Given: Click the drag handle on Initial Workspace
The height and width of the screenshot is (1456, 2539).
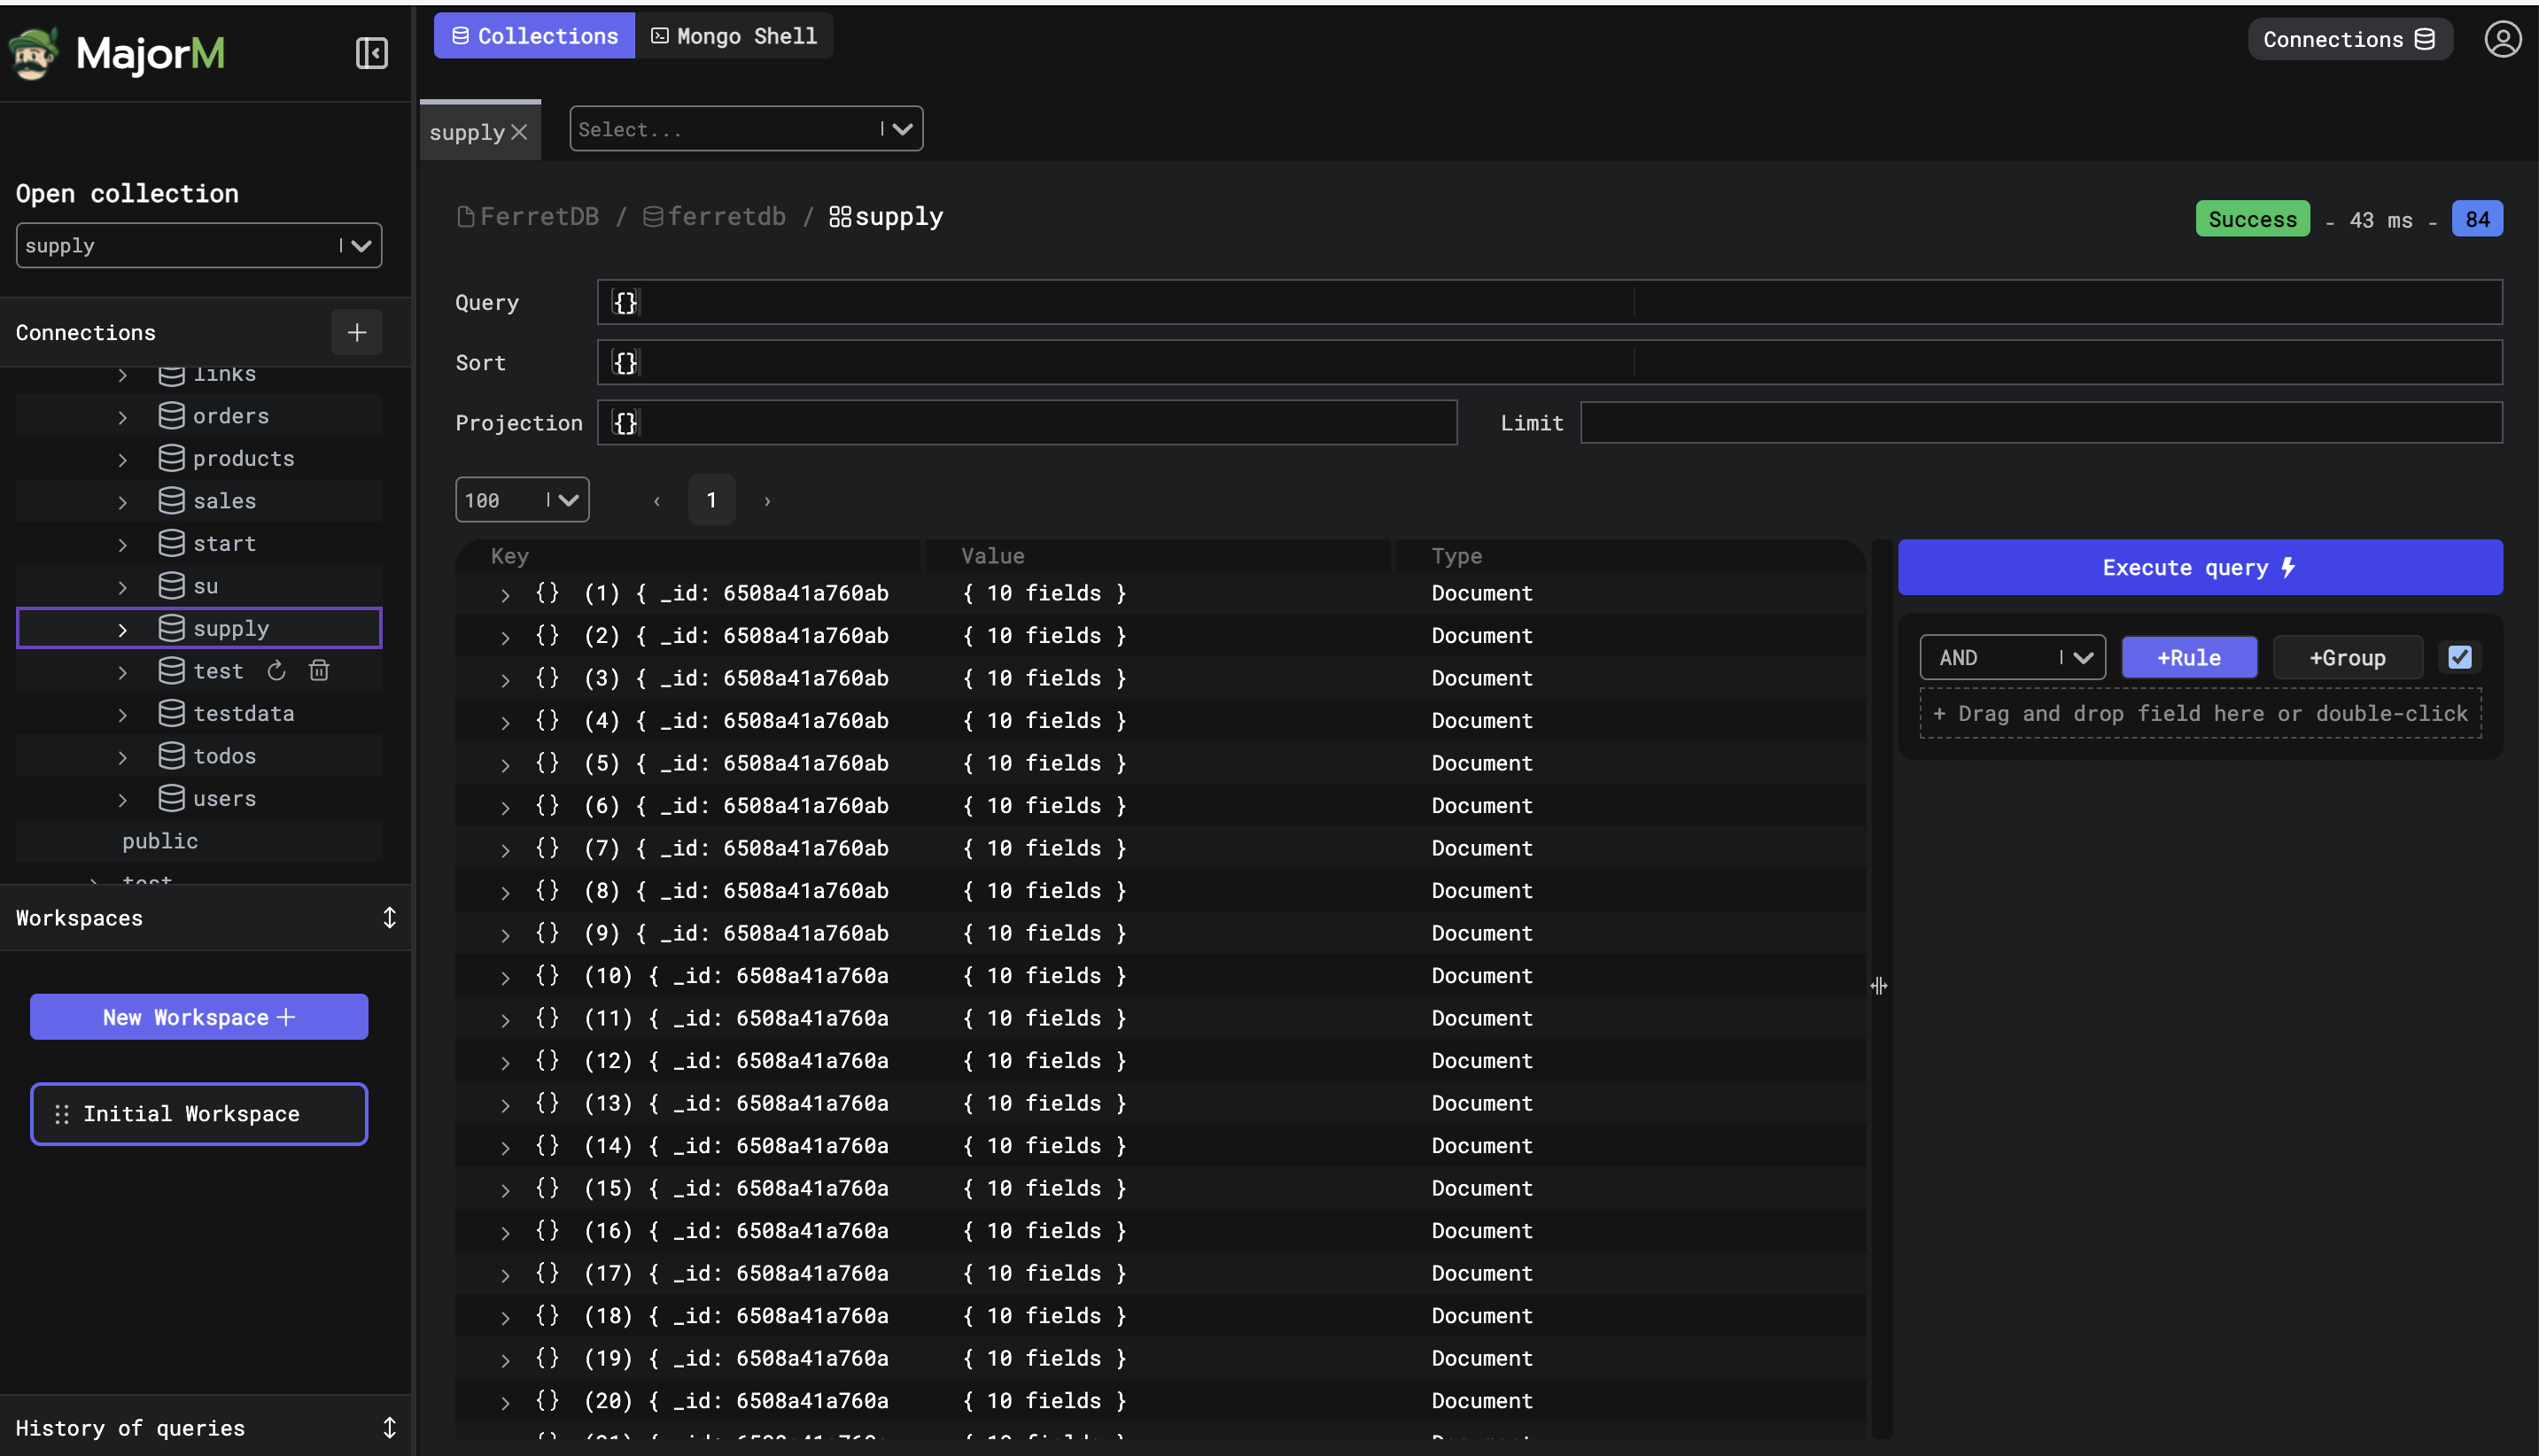Looking at the screenshot, I should [x=61, y=1113].
